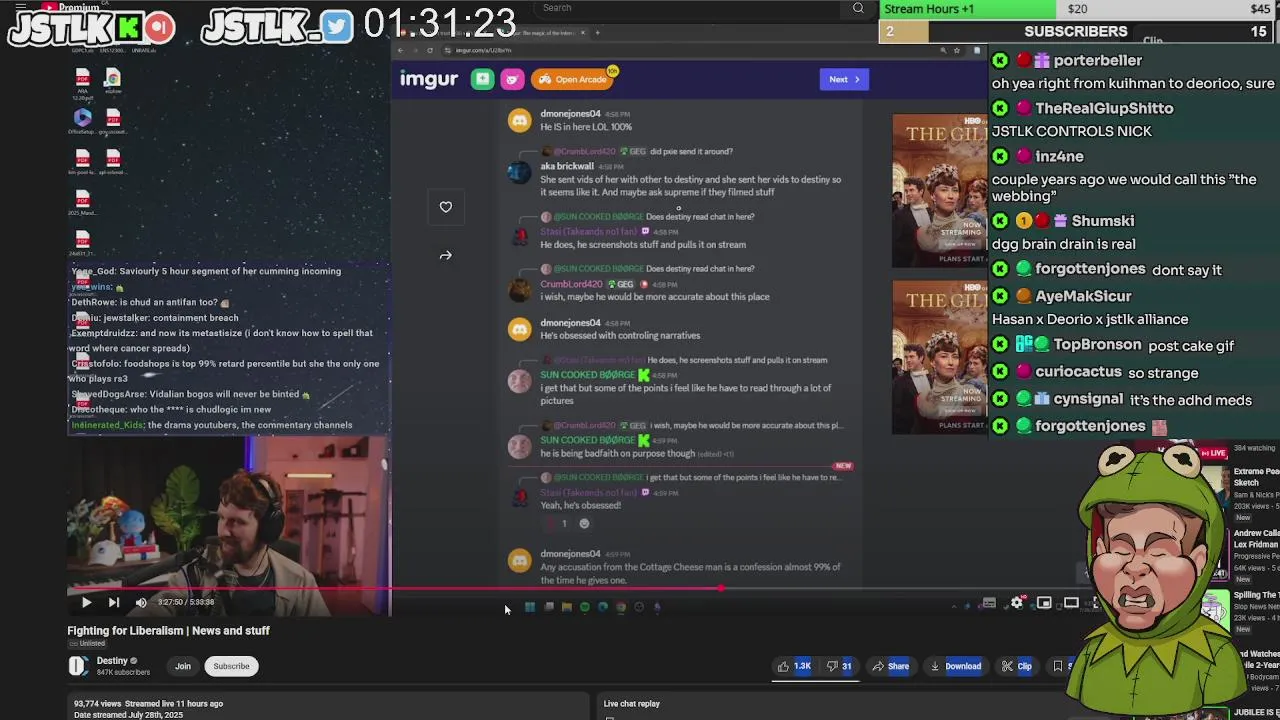Click the video title Fighting for Liberalism

pos(168,631)
